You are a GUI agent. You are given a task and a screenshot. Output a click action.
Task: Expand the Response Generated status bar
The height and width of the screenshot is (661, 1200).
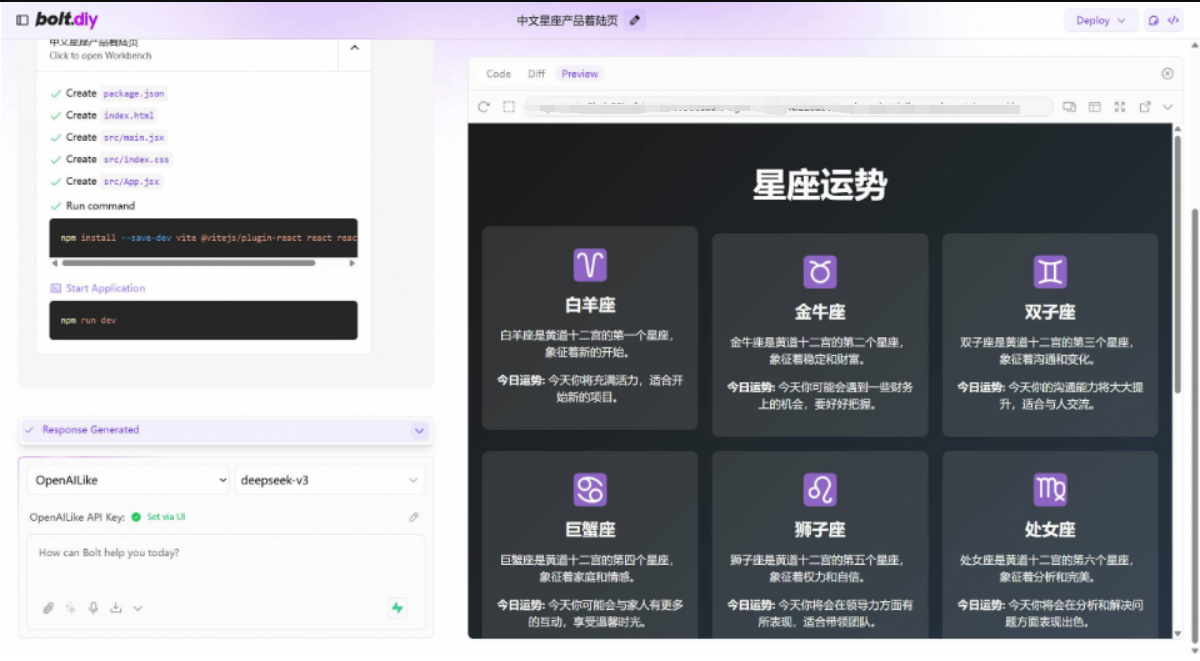pyautogui.click(x=419, y=430)
